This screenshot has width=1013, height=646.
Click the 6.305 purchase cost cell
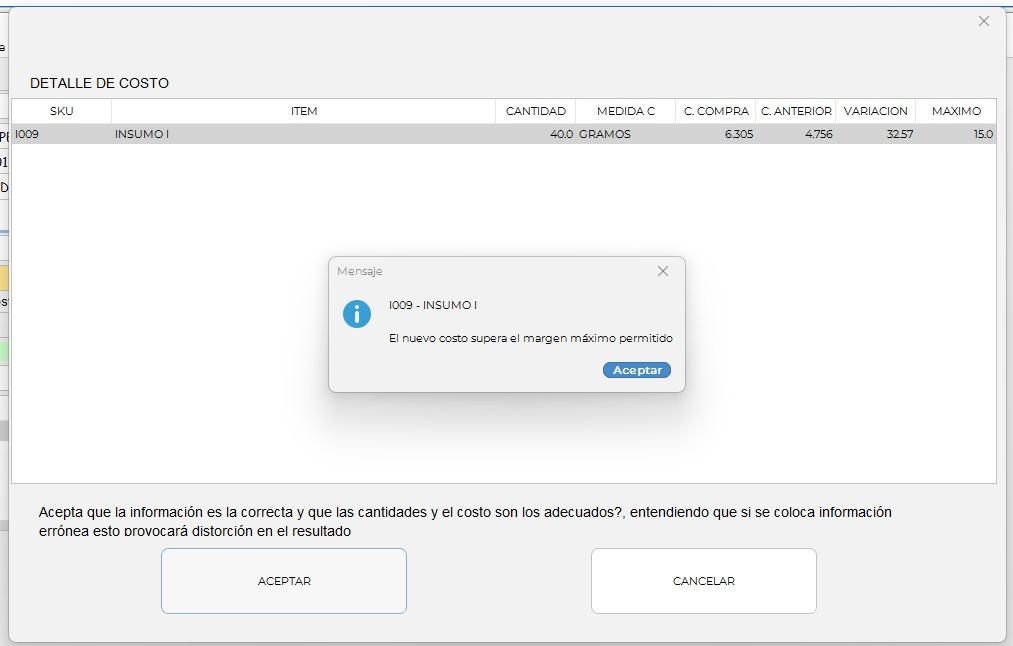(x=716, y=134)
